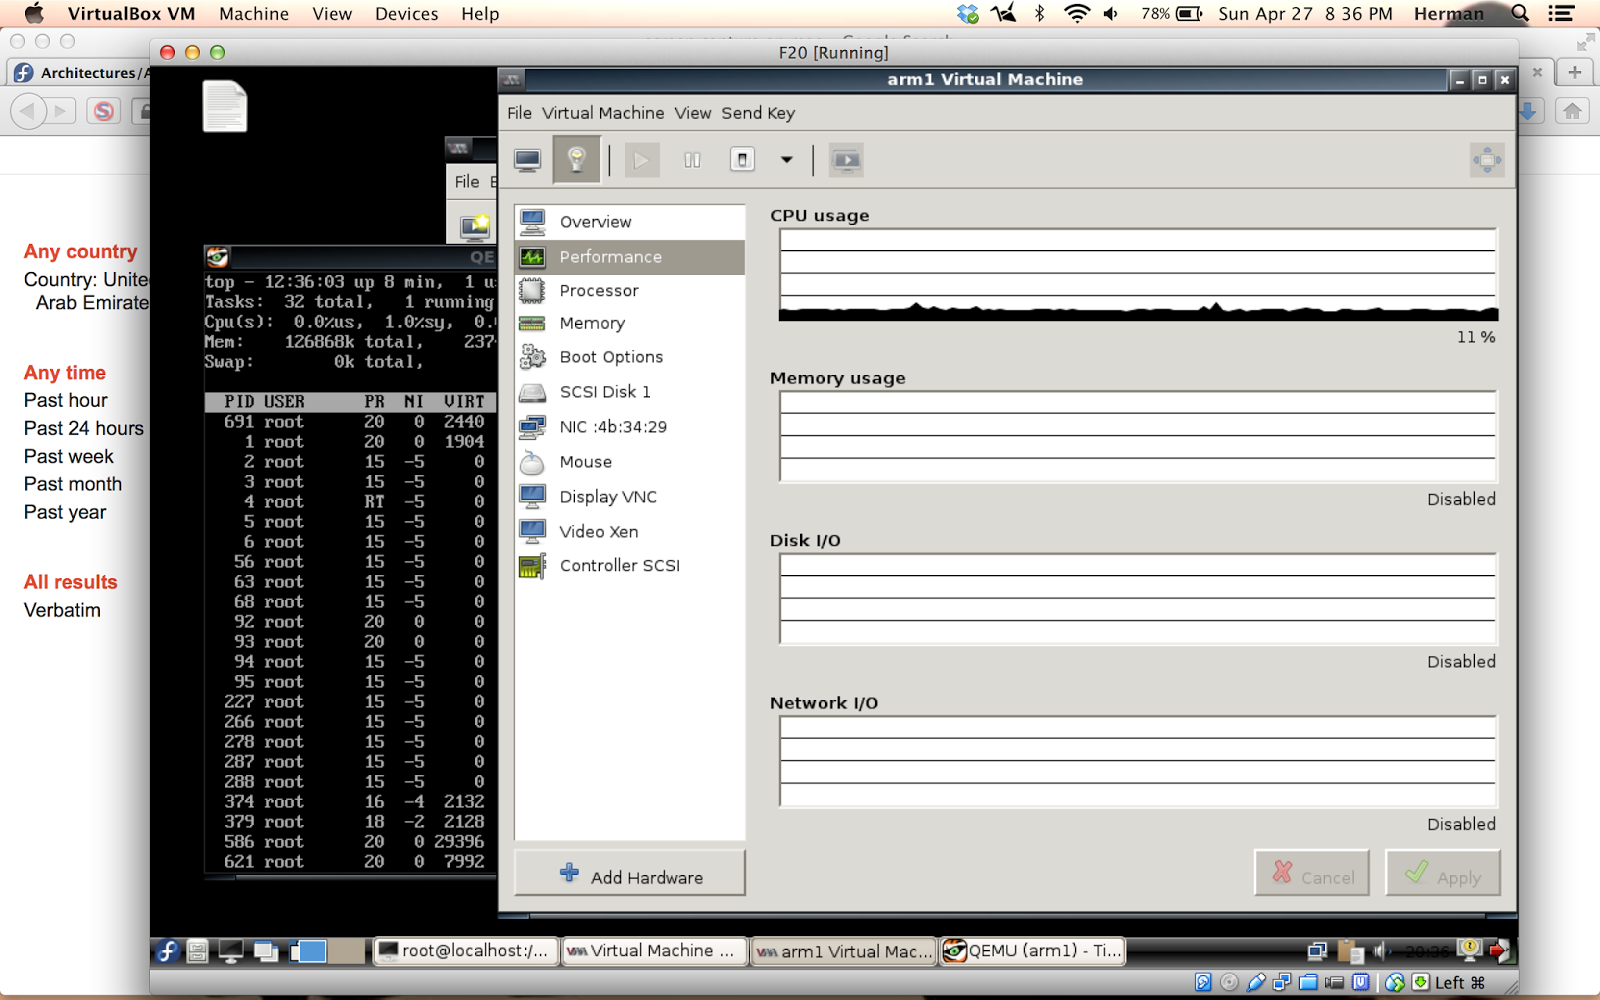
Task: Select Mouse in hardware list
Action: (630, 462)
